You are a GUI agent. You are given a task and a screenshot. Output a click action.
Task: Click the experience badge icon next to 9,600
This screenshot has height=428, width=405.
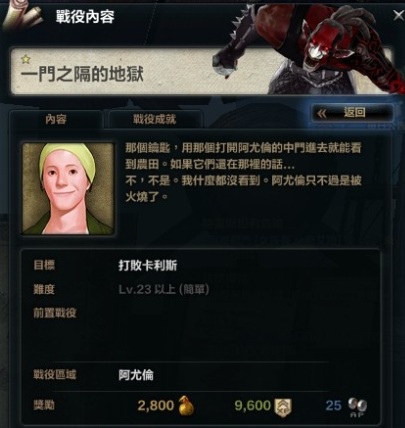pos(282,407)
